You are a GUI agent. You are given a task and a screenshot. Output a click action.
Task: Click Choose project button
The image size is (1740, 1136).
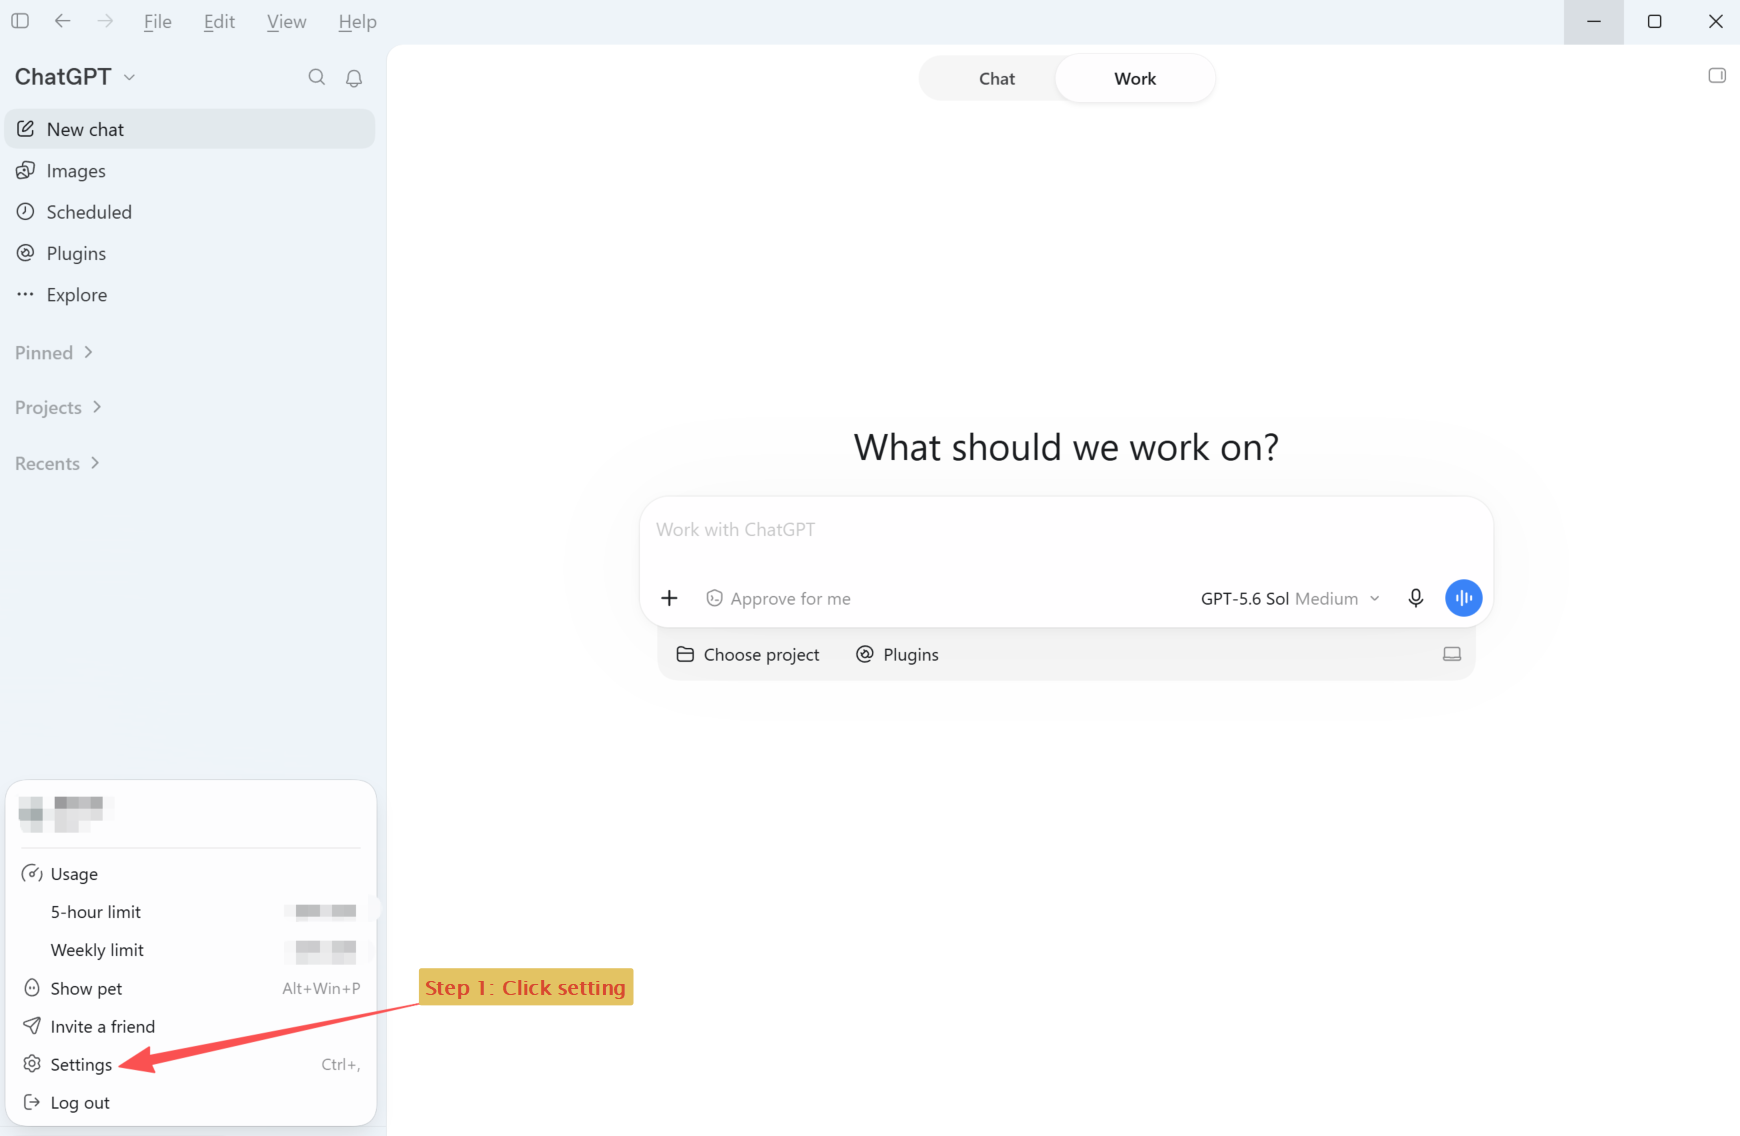click(x=748, y=654)
